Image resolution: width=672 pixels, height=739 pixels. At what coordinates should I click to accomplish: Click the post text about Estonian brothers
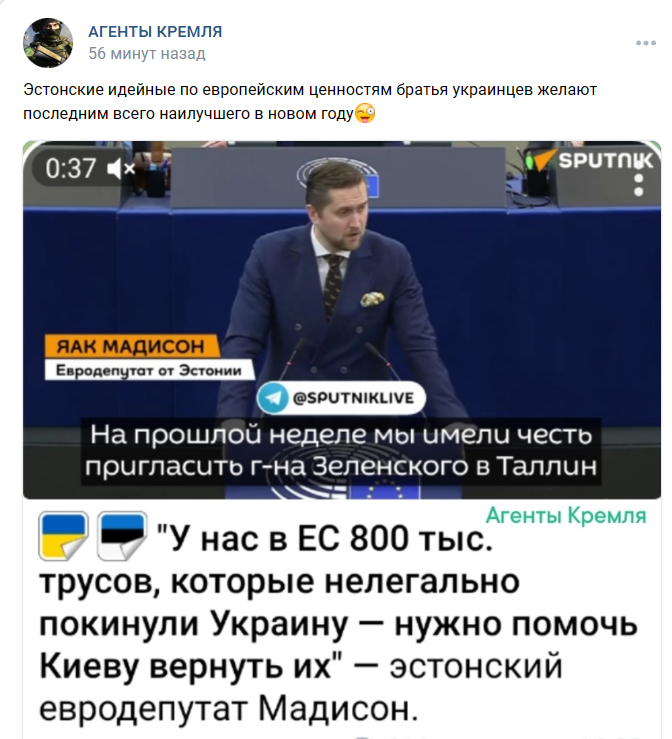coord(310,101)
